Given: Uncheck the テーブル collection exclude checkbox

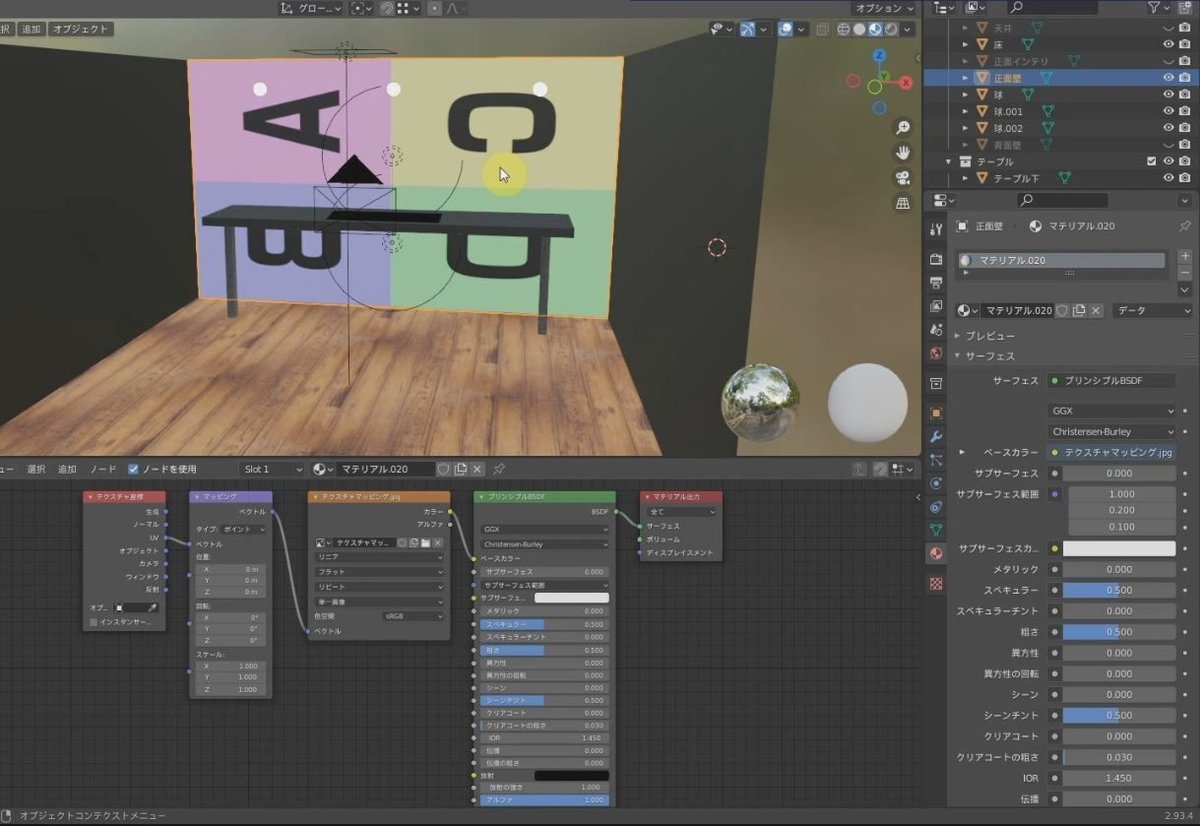Looking at the screenshot, I should point(1151,161).
